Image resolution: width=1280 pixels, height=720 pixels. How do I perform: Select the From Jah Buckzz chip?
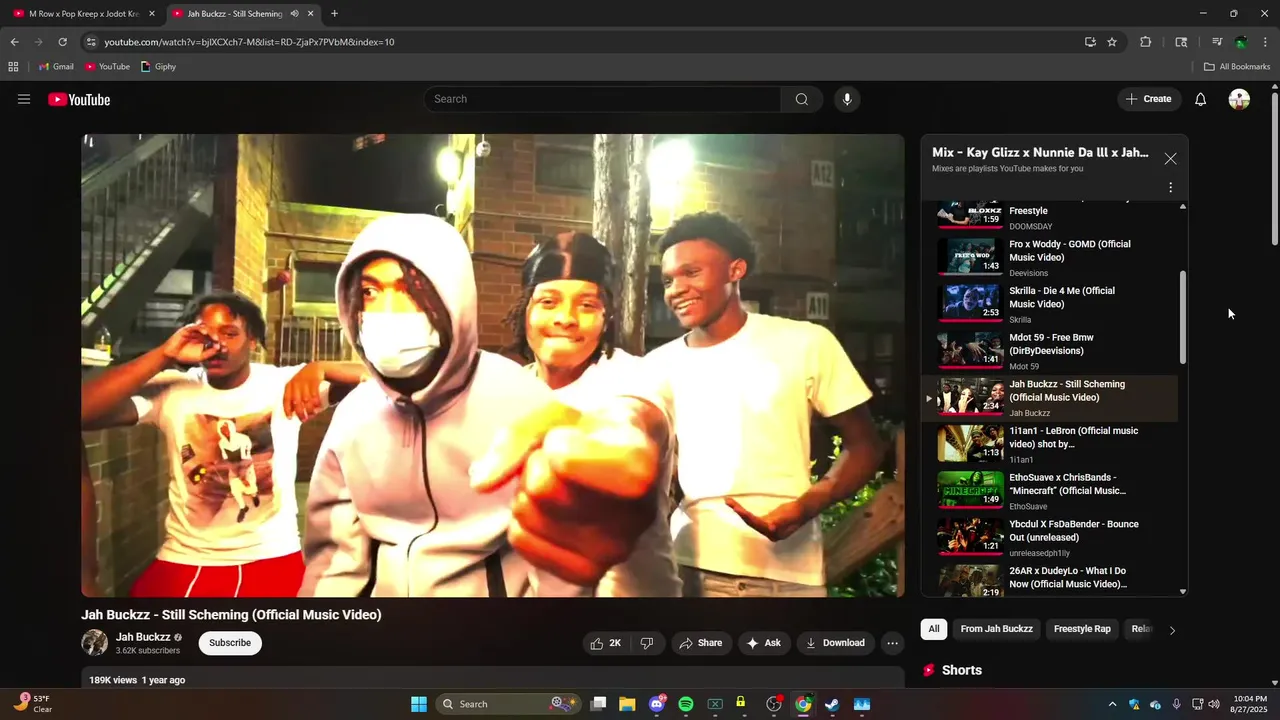click(x=997, y=629)
